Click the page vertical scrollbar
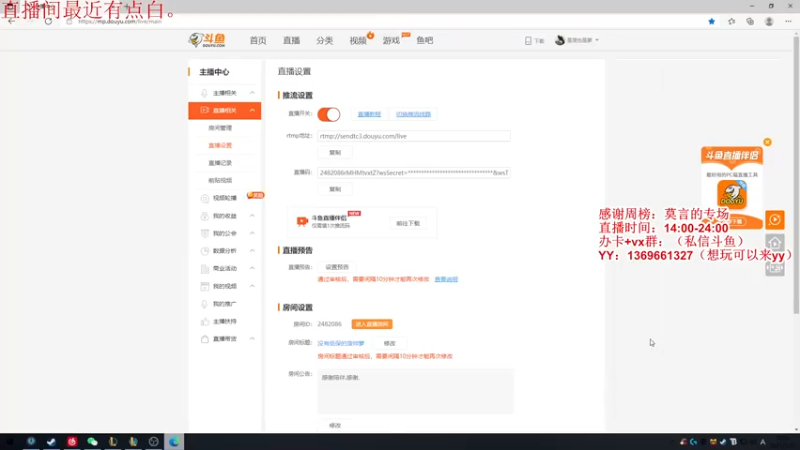800x450 pixels. point(796,173)
